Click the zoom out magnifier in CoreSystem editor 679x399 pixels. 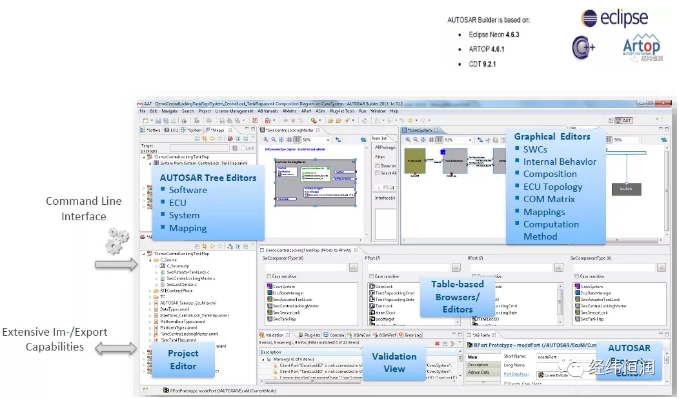(416, 140)
